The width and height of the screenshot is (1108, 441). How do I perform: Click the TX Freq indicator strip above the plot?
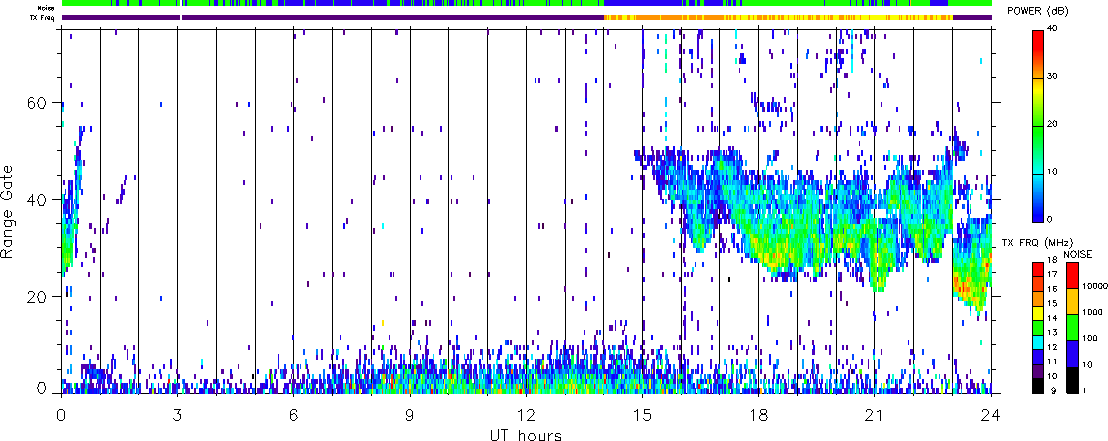526,16
